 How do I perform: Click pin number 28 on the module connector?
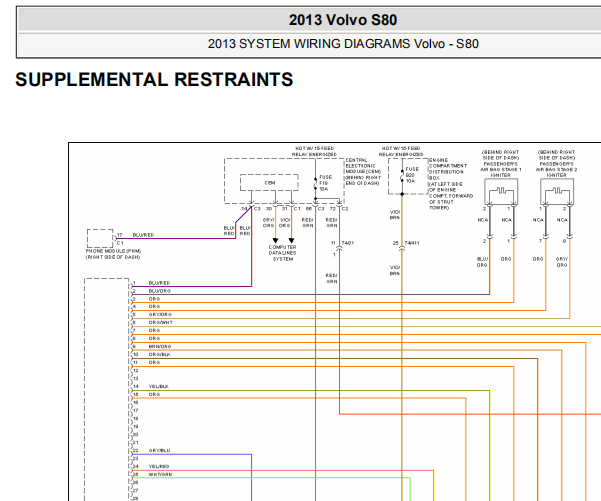coord(135,498)
